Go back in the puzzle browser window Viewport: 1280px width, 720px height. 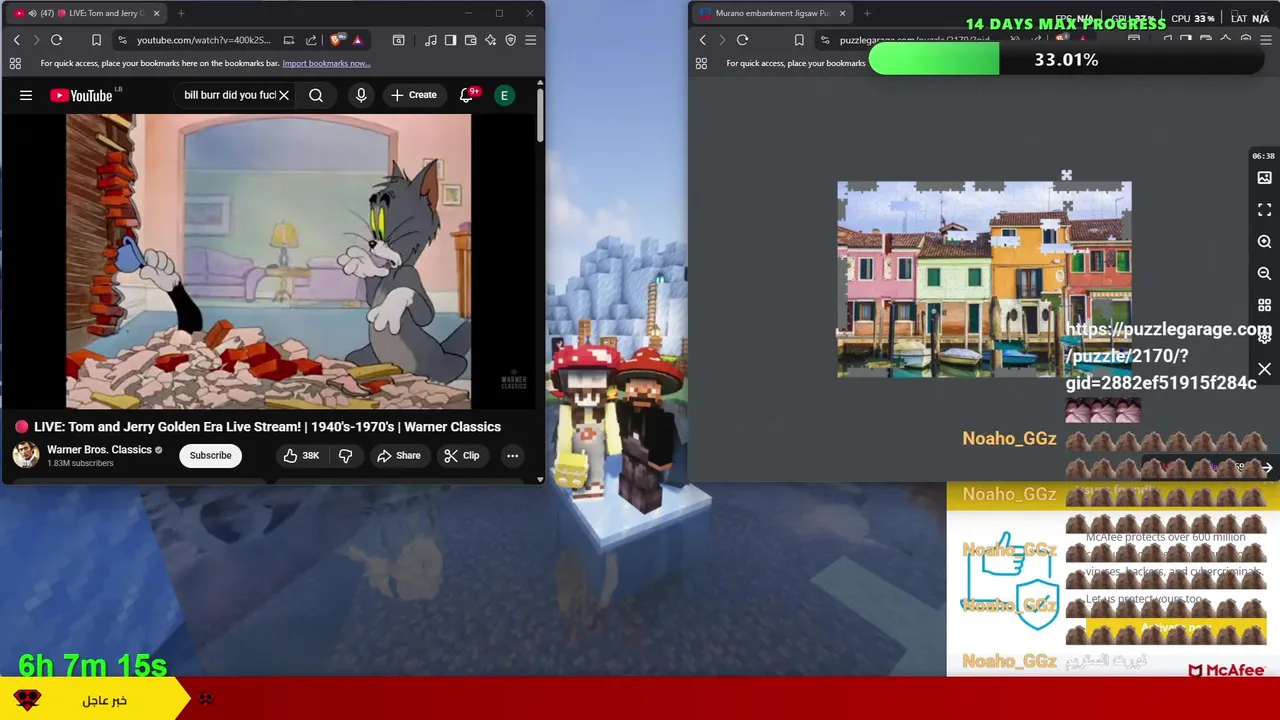[x=702, y=40]
